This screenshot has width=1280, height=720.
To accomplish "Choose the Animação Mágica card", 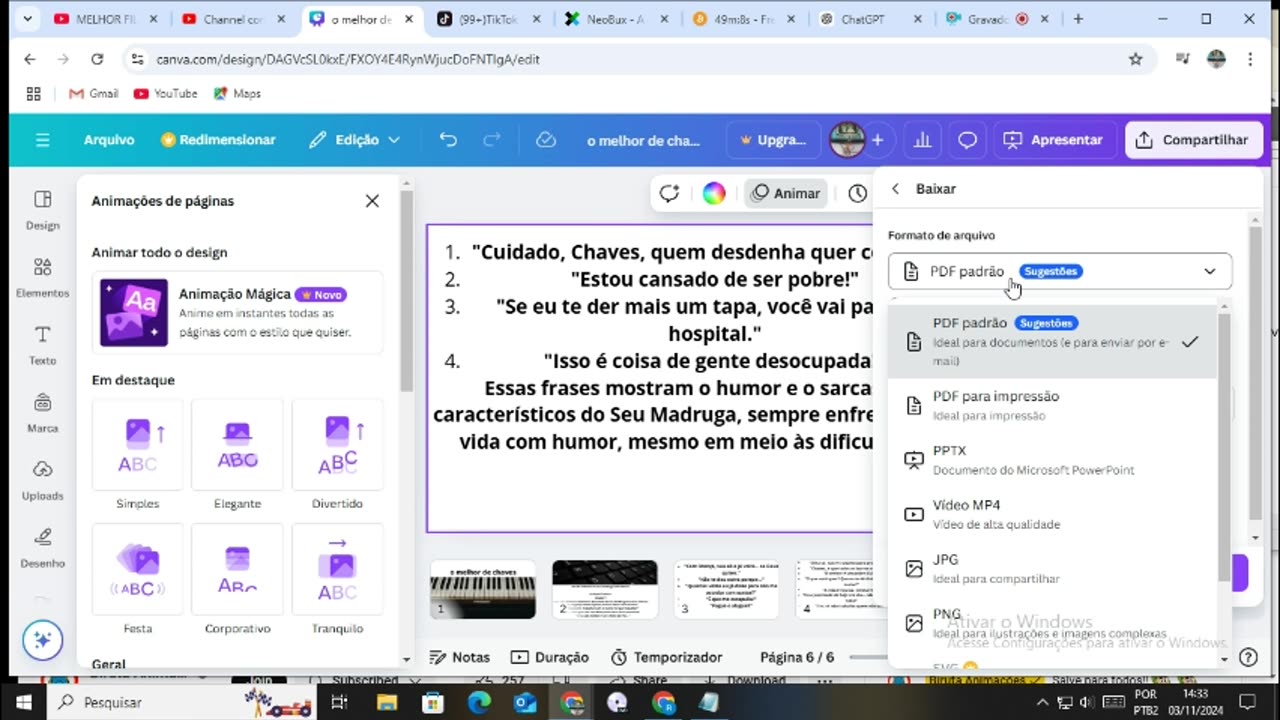I will pyautogui.click(x=237, y=312).
